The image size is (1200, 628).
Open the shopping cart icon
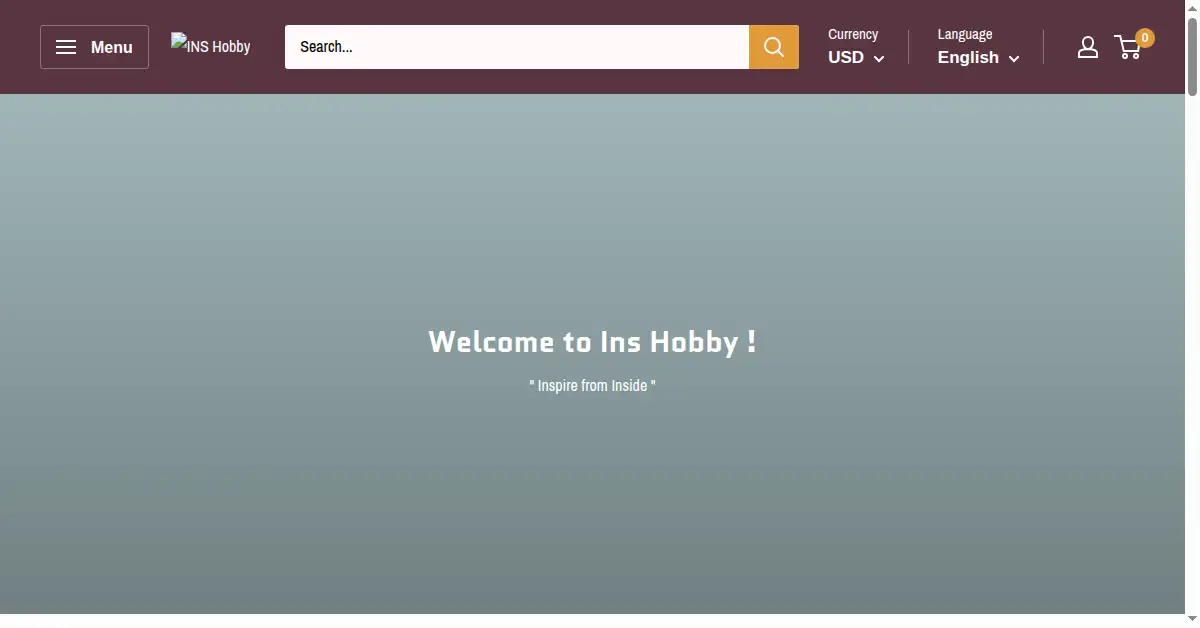[1128, 47]
